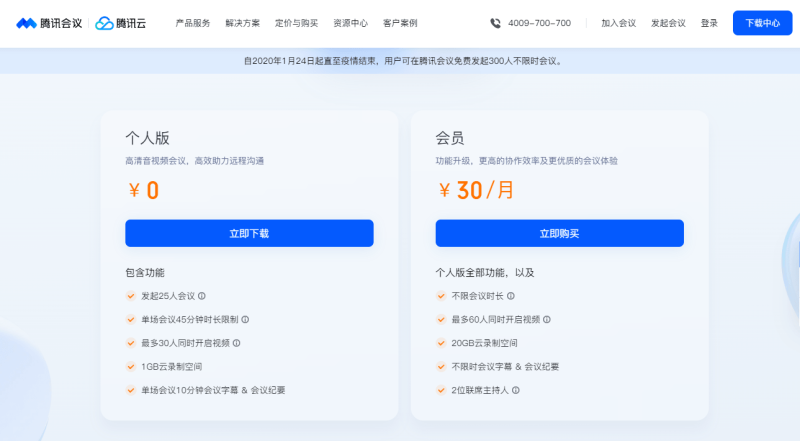
Task: Open info icon next to 最多60人同时开启视频
Action: point(546,320)
